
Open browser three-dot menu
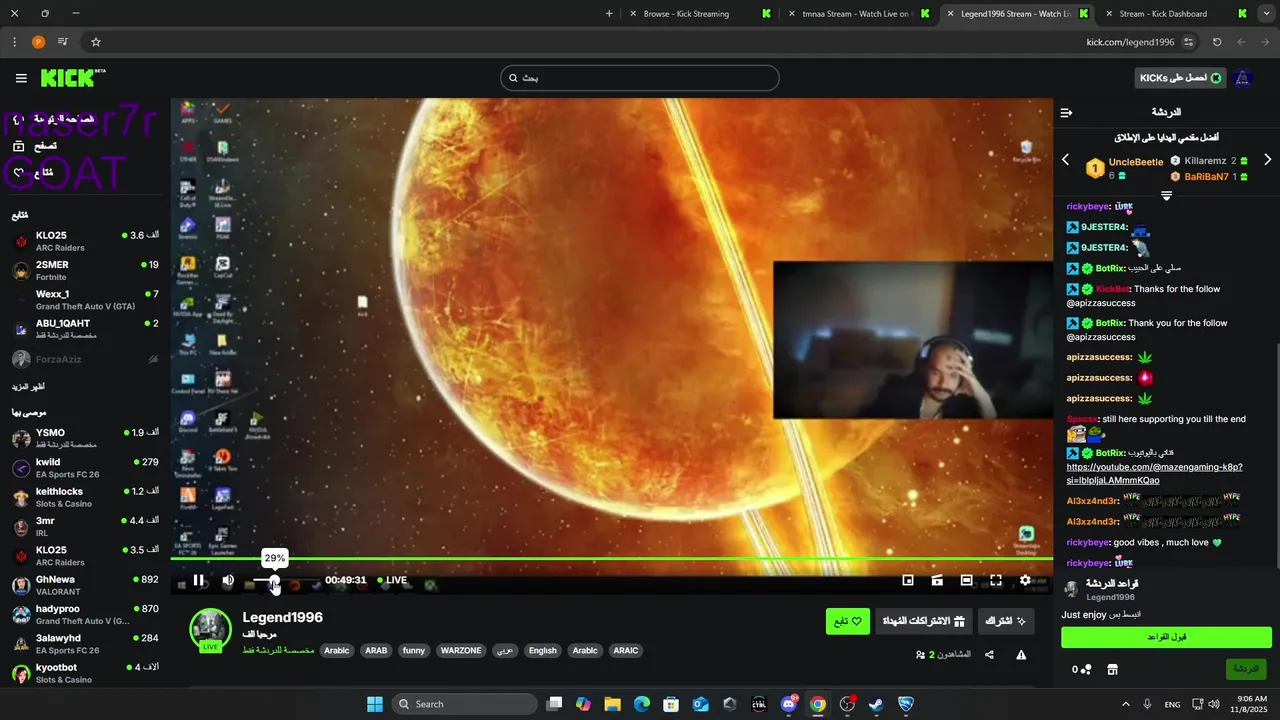[x=14, y=42]
